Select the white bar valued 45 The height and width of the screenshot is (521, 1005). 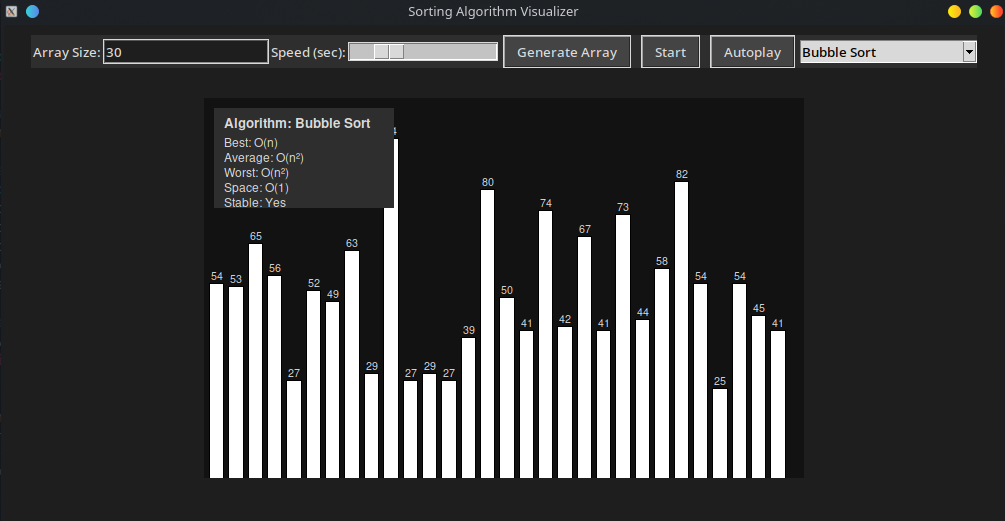(x=758, y=397)
